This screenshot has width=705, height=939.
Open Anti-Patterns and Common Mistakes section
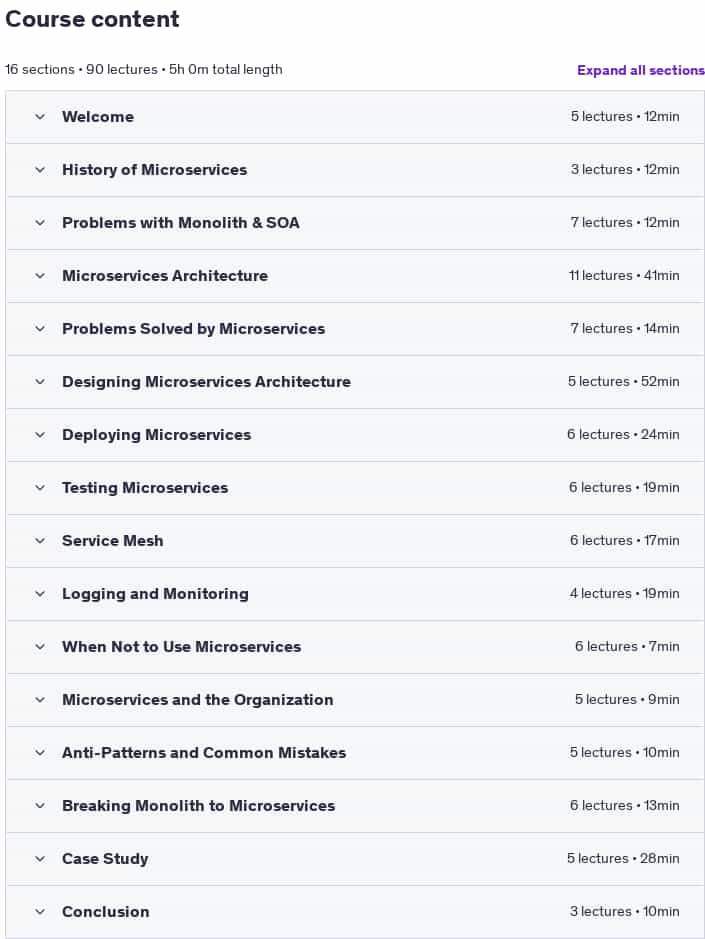(x=204, y=753)
